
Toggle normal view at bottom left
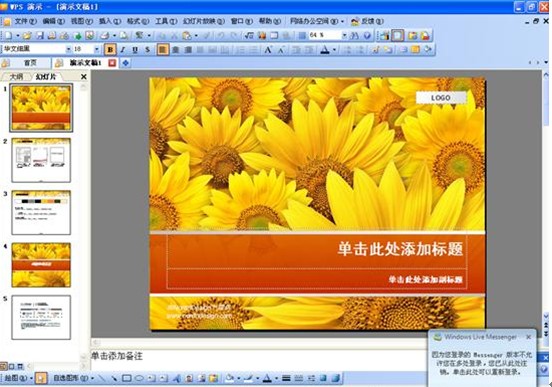[x=4, y=367]
